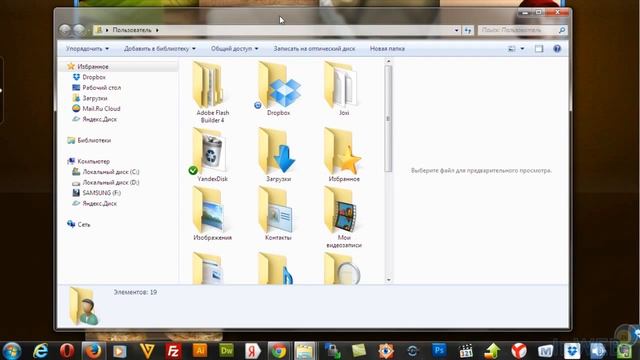The image size is (640, 360).
Task: Create a folder with Новая папка
Action: 387,49
